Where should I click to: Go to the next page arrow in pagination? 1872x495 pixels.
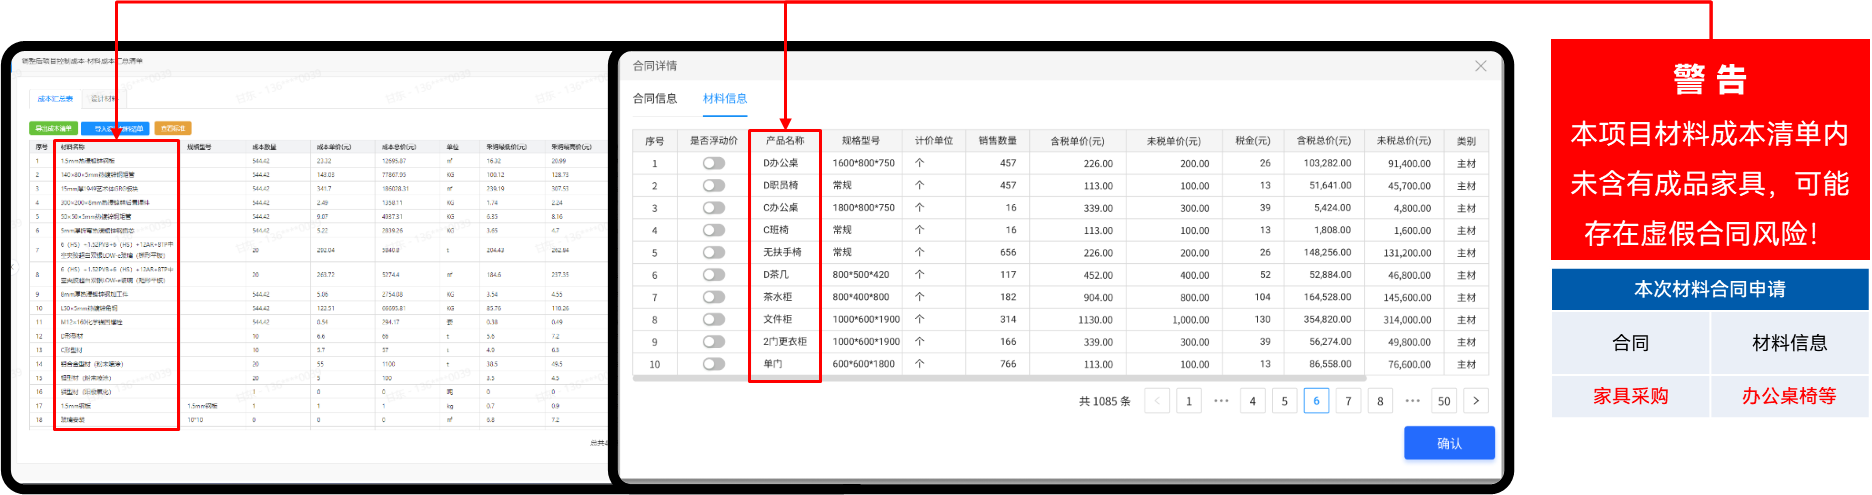[1476, 401]
